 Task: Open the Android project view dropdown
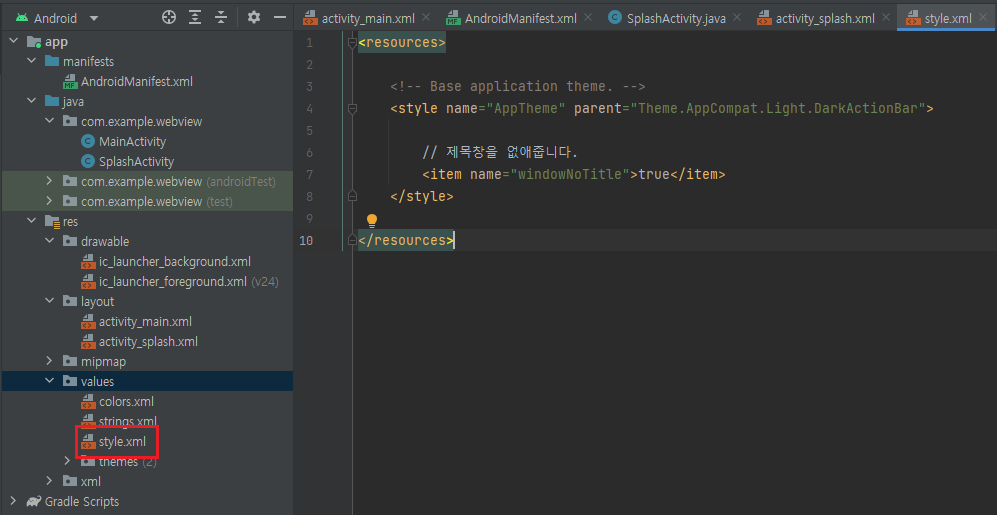click(x=57, y=18)
